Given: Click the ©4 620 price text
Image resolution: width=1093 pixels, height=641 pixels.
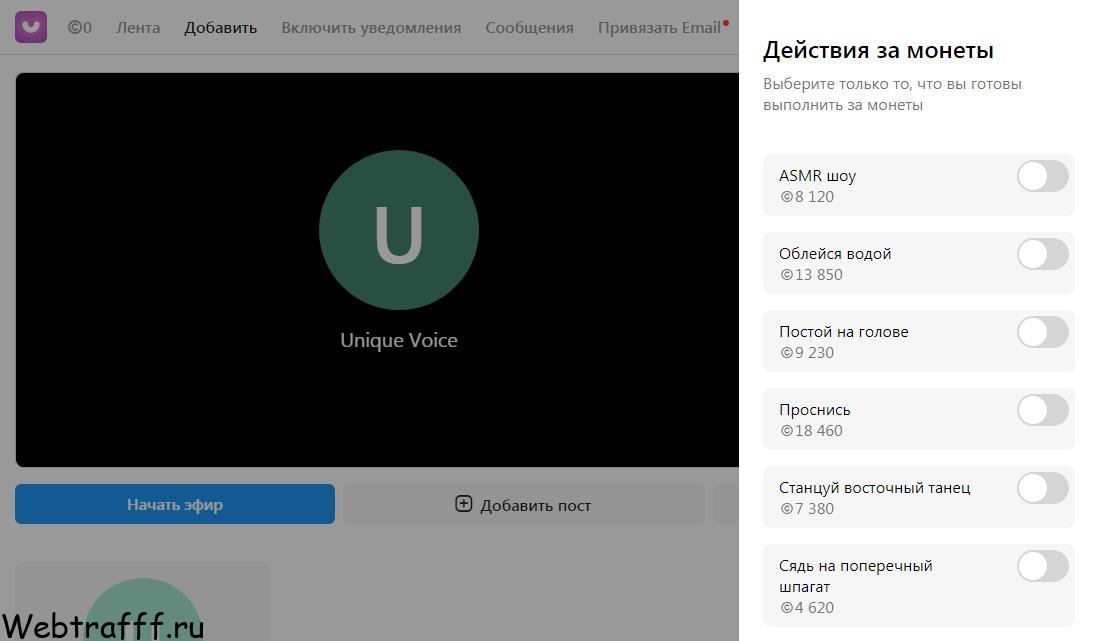Looking at the screenshot, I should coord(807,608).
